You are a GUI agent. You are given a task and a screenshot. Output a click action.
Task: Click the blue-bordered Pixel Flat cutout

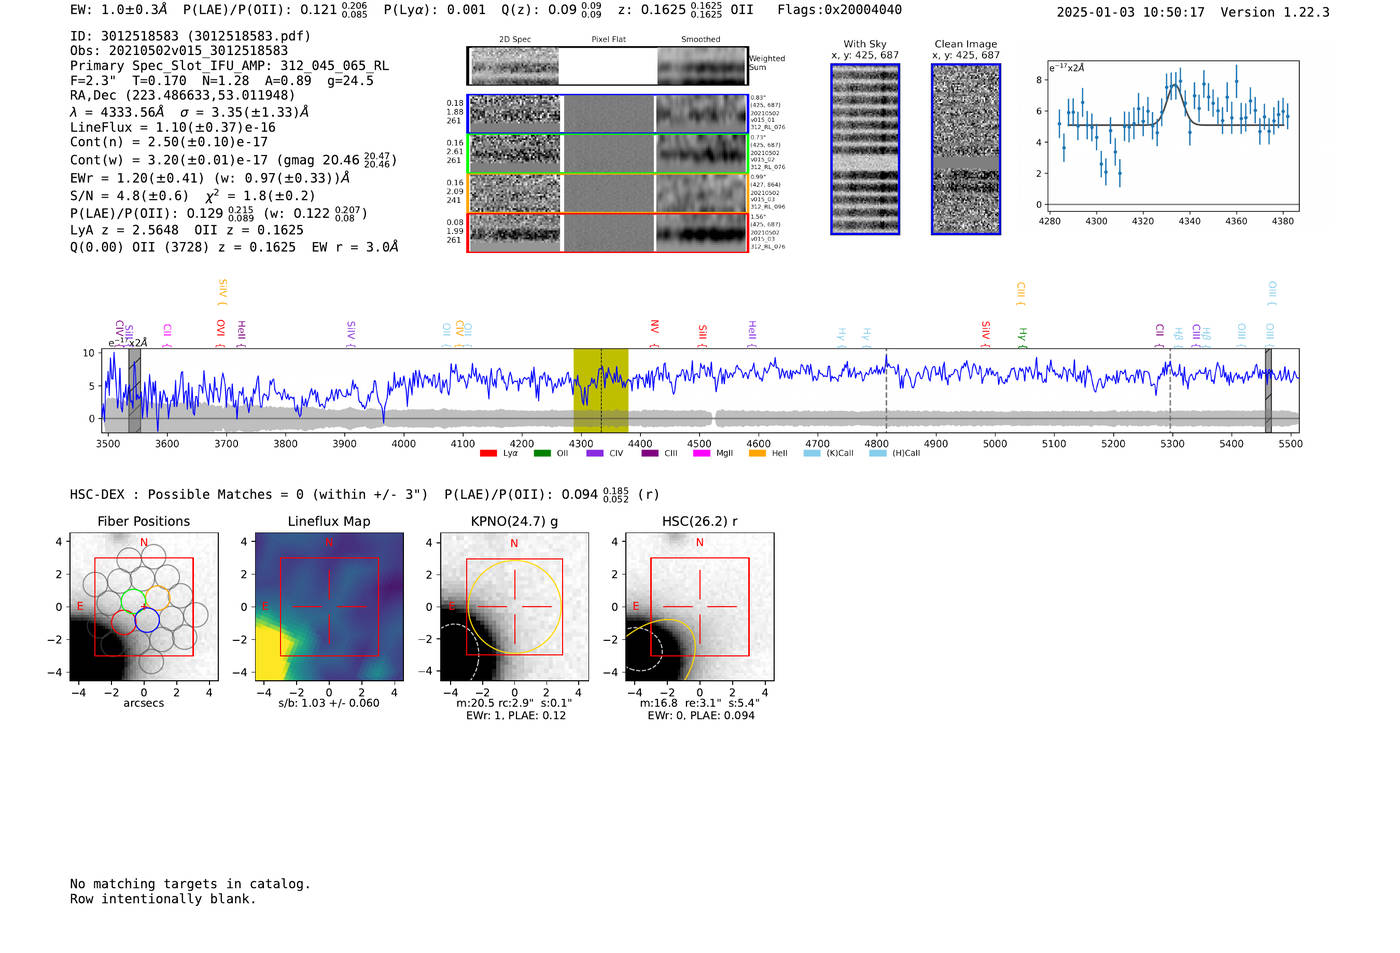click(x=608, y=114)
